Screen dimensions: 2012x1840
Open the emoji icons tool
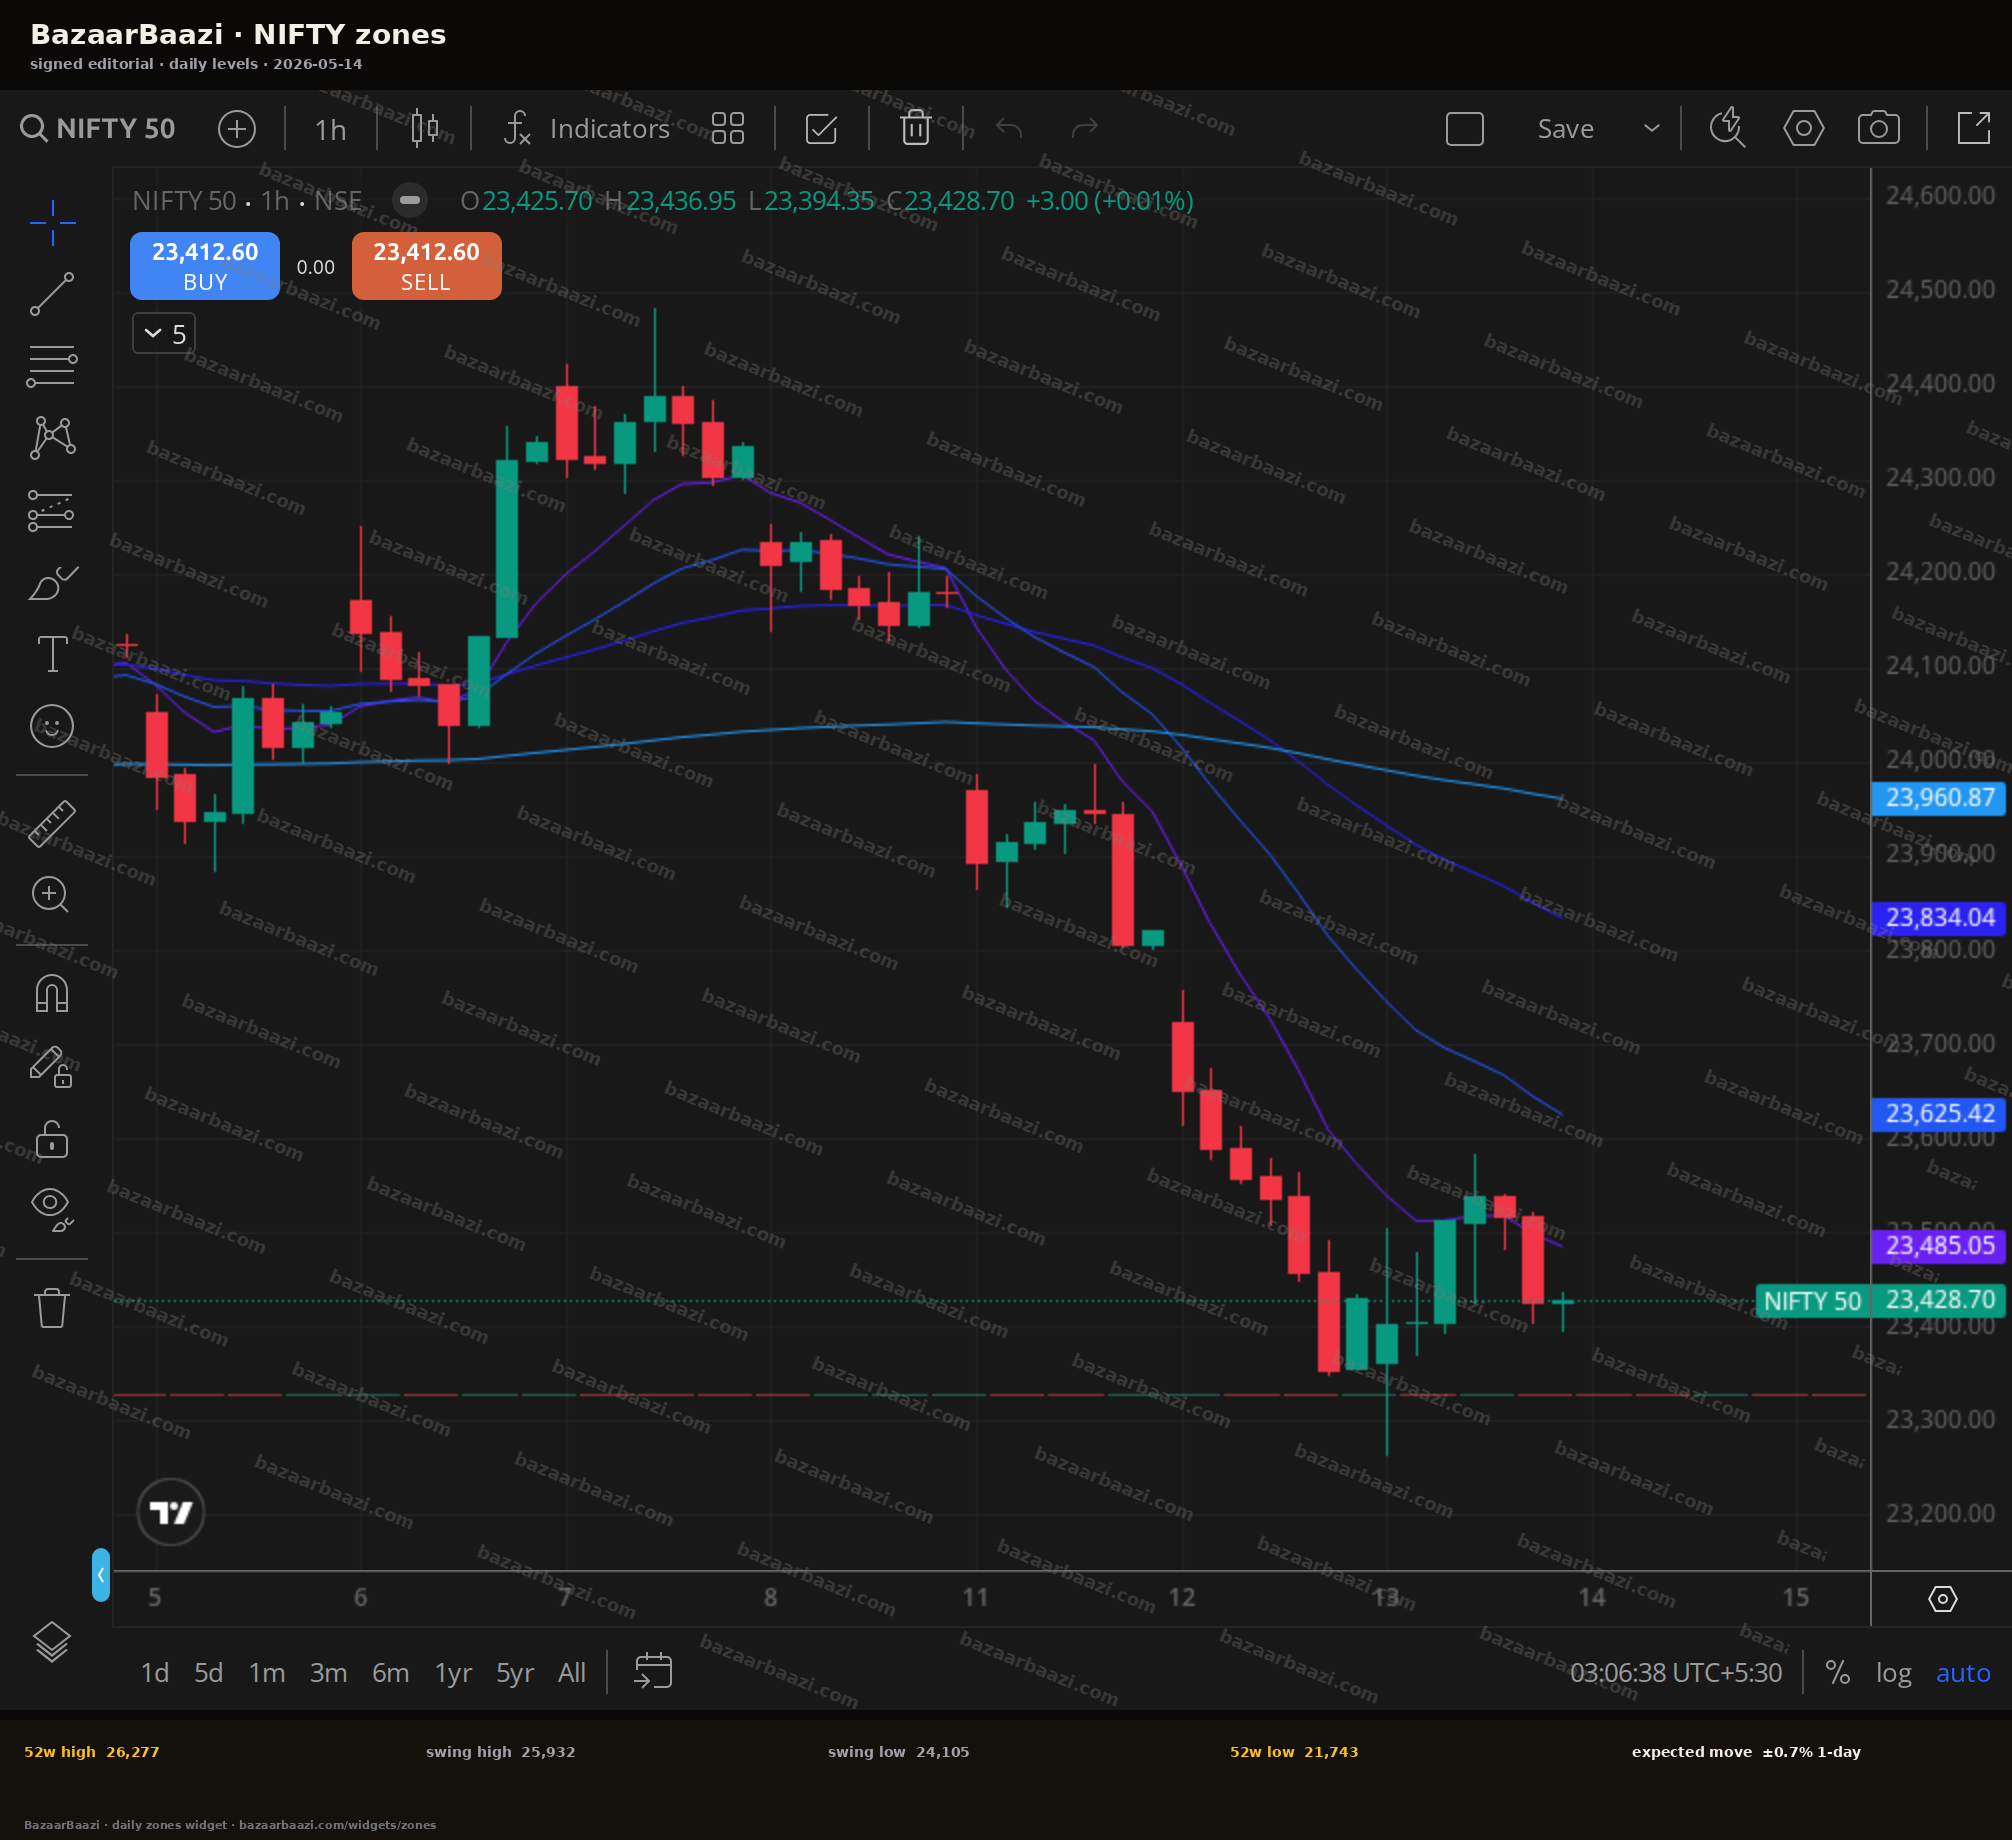(52, 726)
